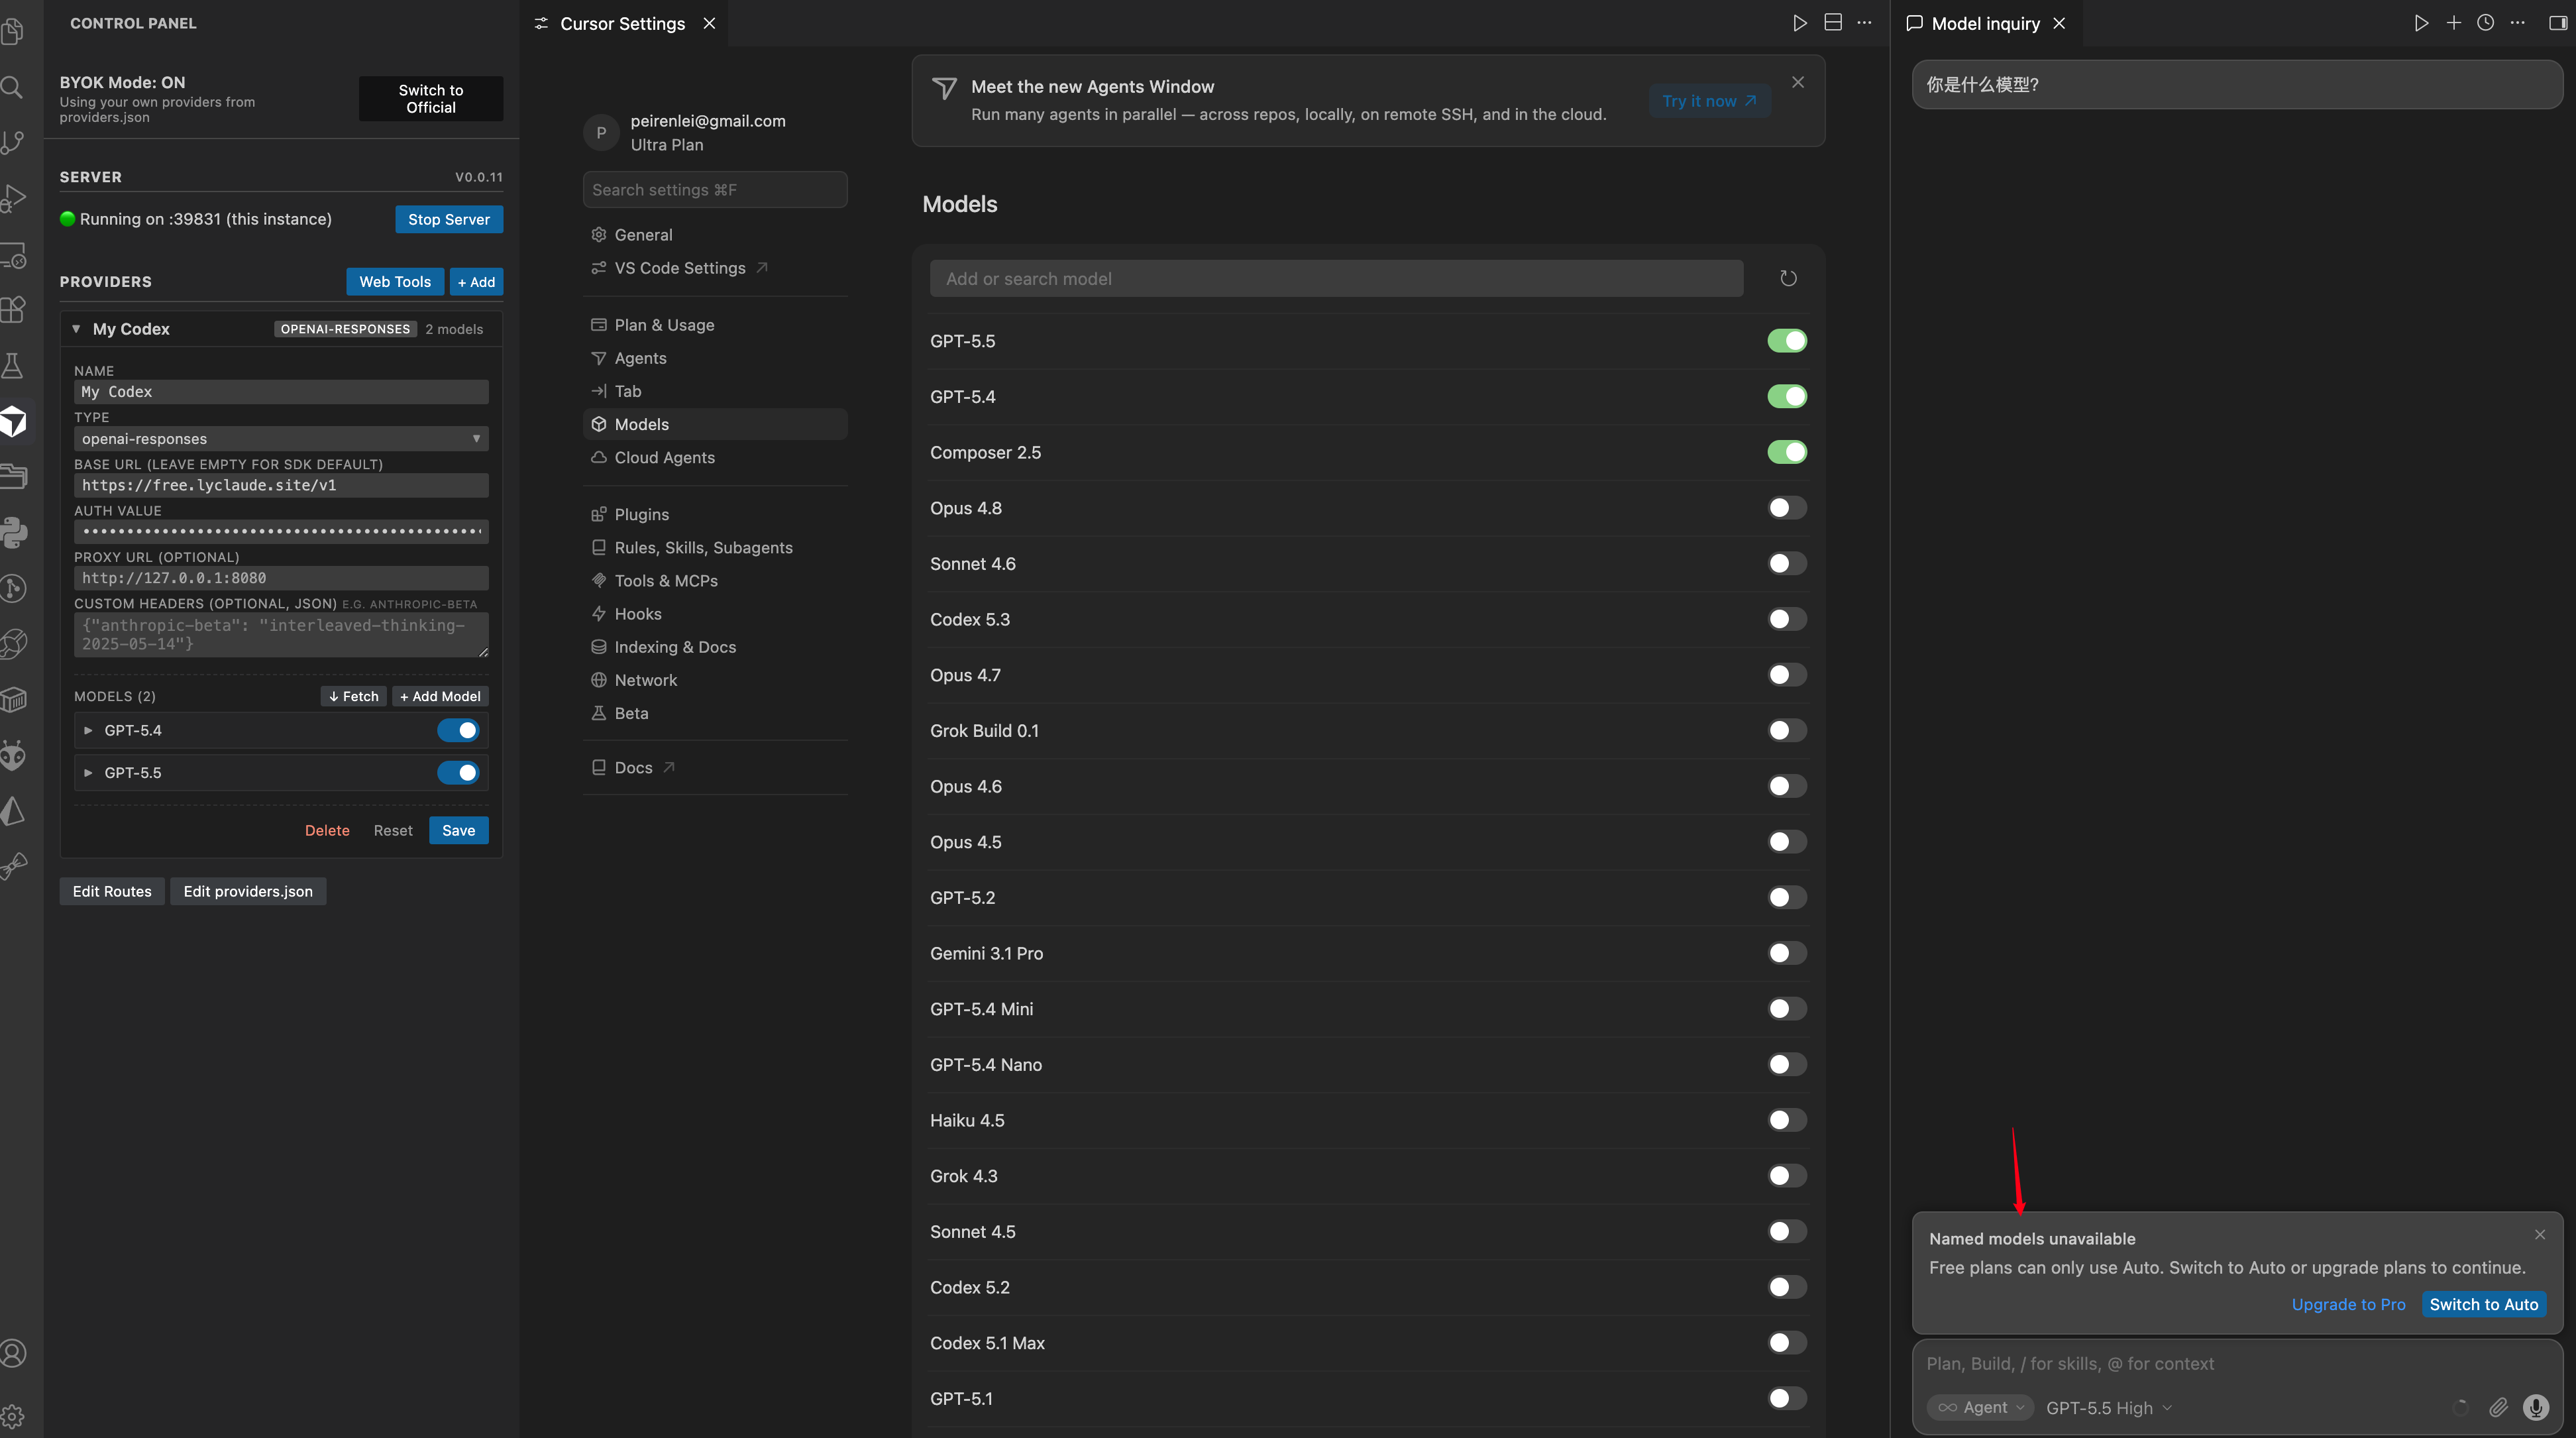Image resolution: width=2576 pixels, height=1438 pixels.
Task: Click the chat prompt input box
Action: coord(2237,1363)
